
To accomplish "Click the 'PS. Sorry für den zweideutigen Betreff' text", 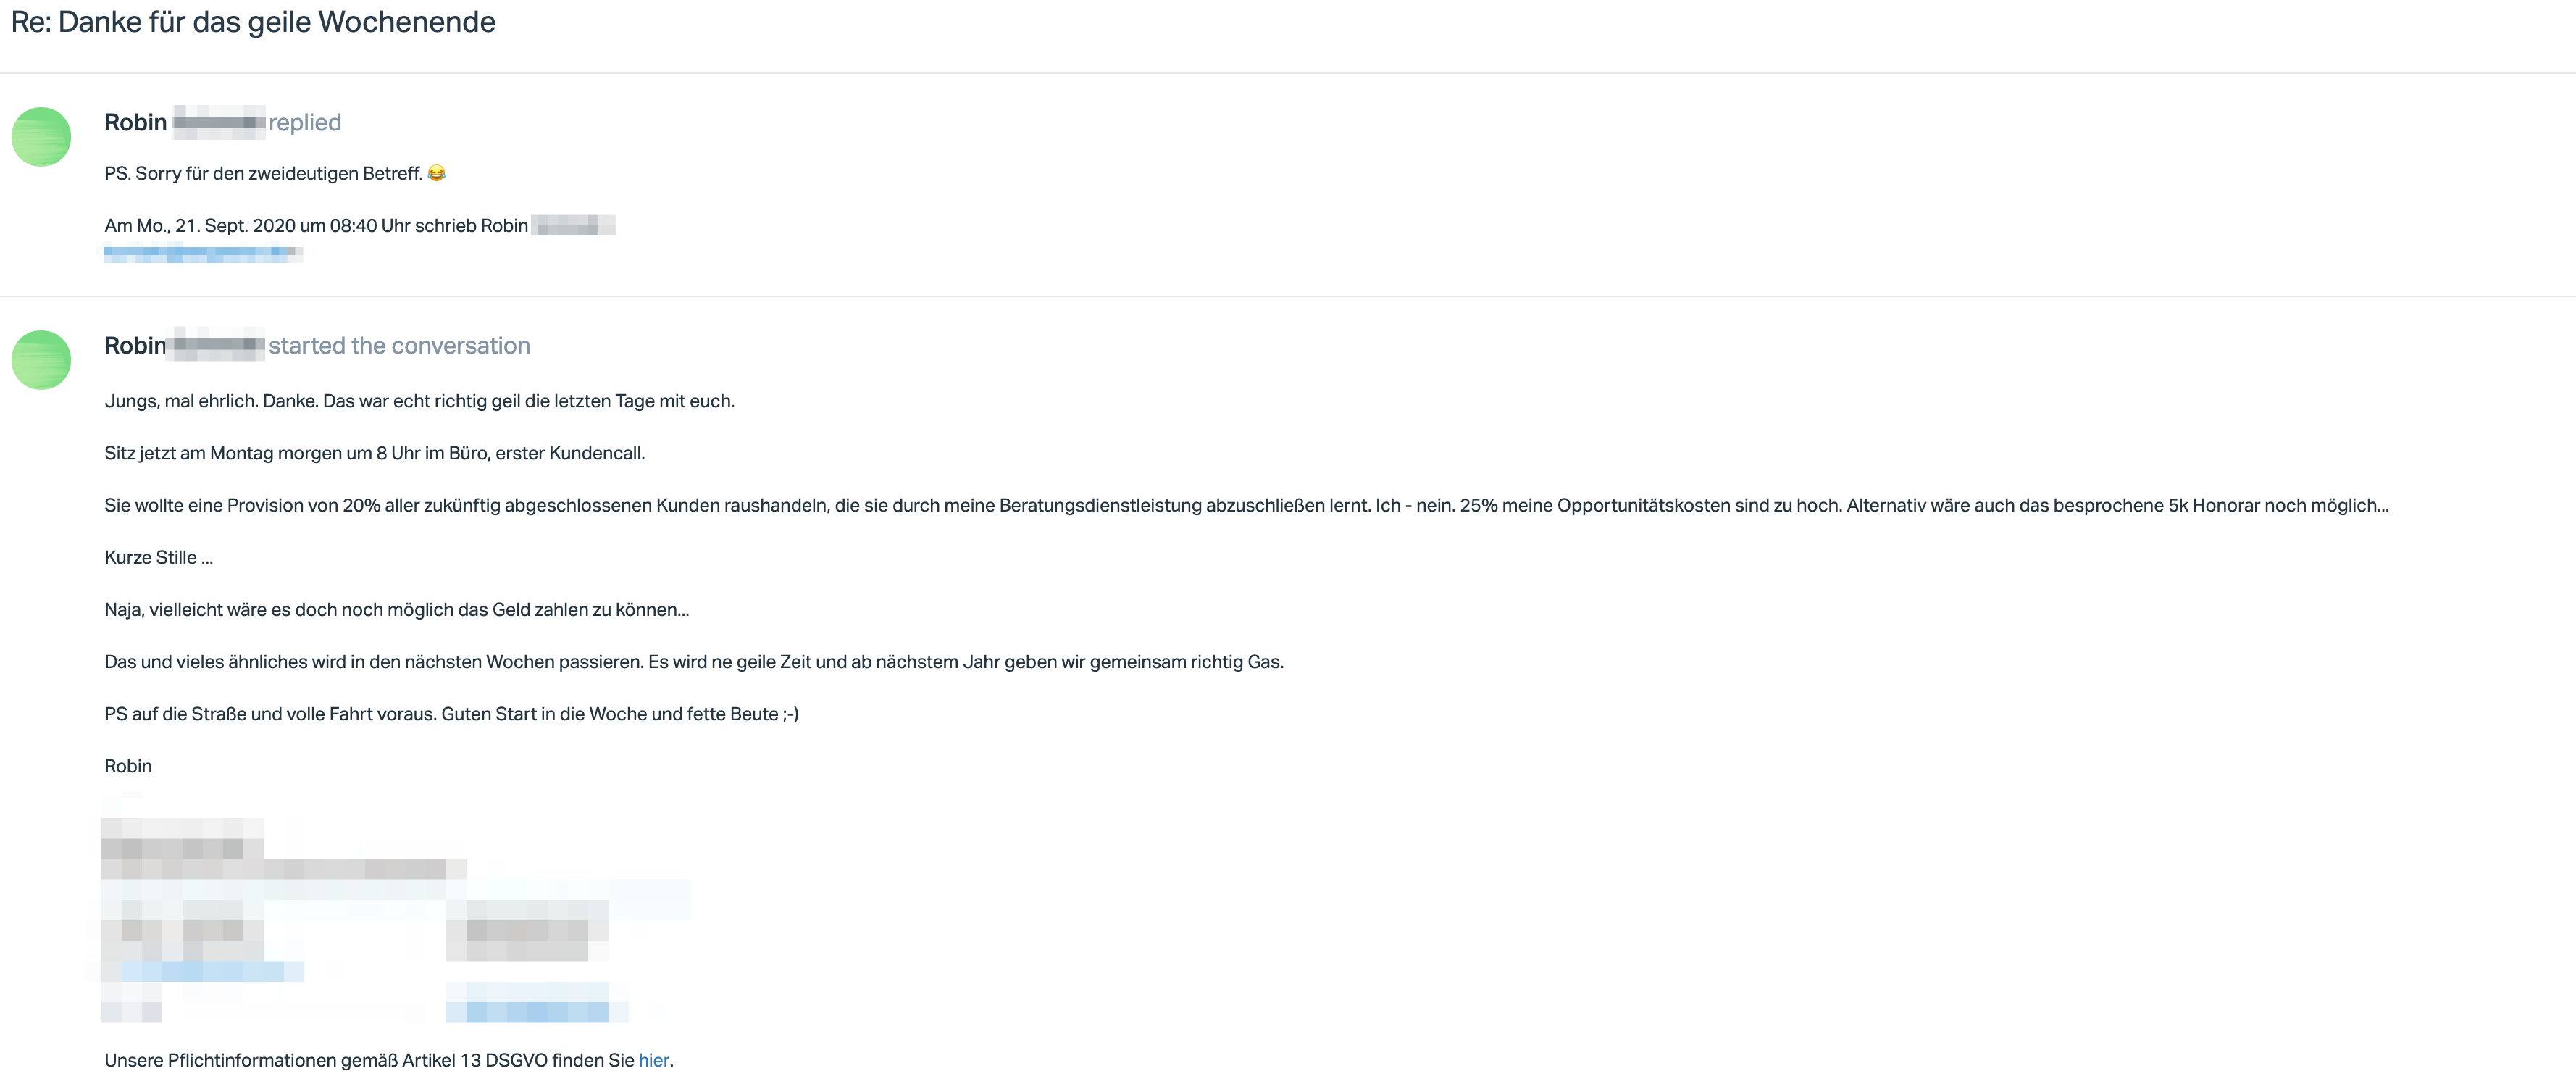I will 264,173.
